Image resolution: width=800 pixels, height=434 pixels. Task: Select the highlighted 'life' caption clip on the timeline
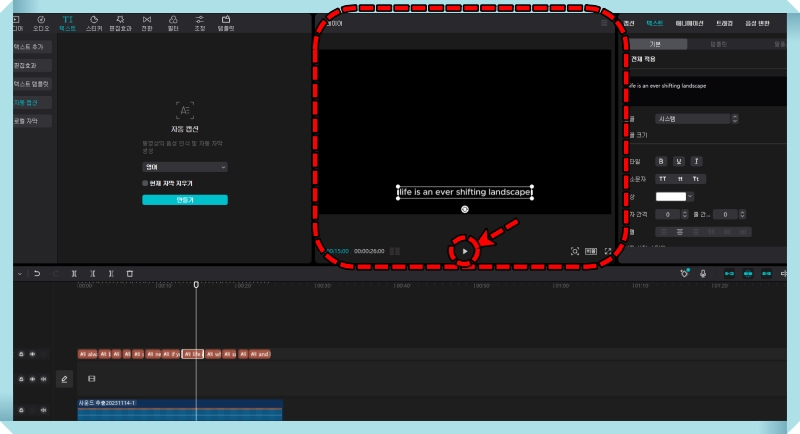coord(193,354)
